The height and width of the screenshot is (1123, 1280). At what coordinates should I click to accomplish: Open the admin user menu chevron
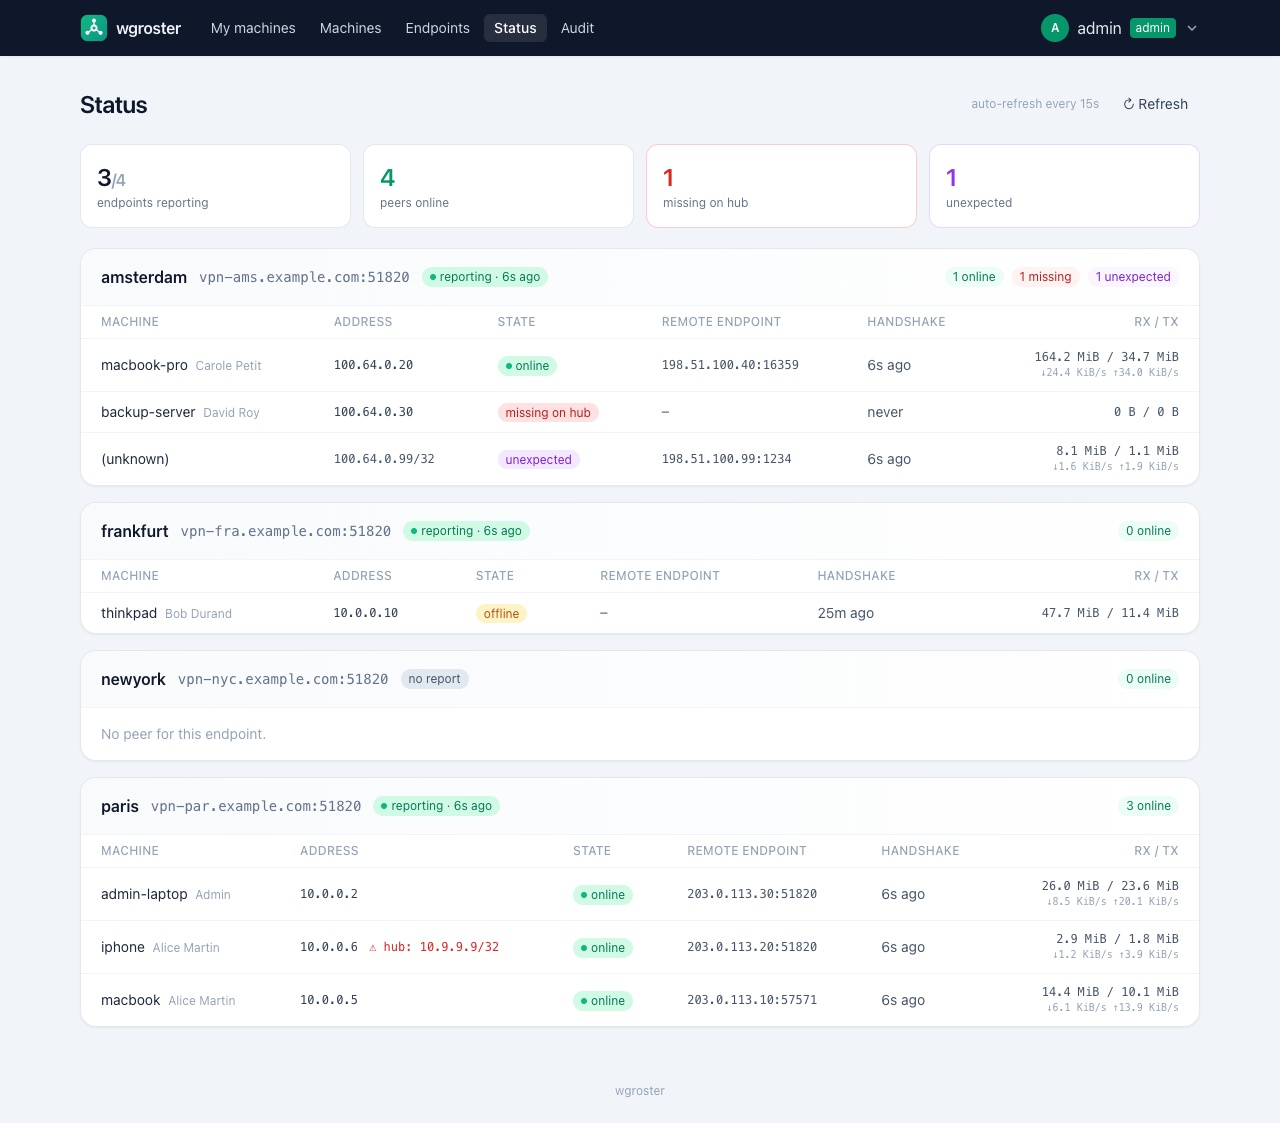coord(1192,28)
